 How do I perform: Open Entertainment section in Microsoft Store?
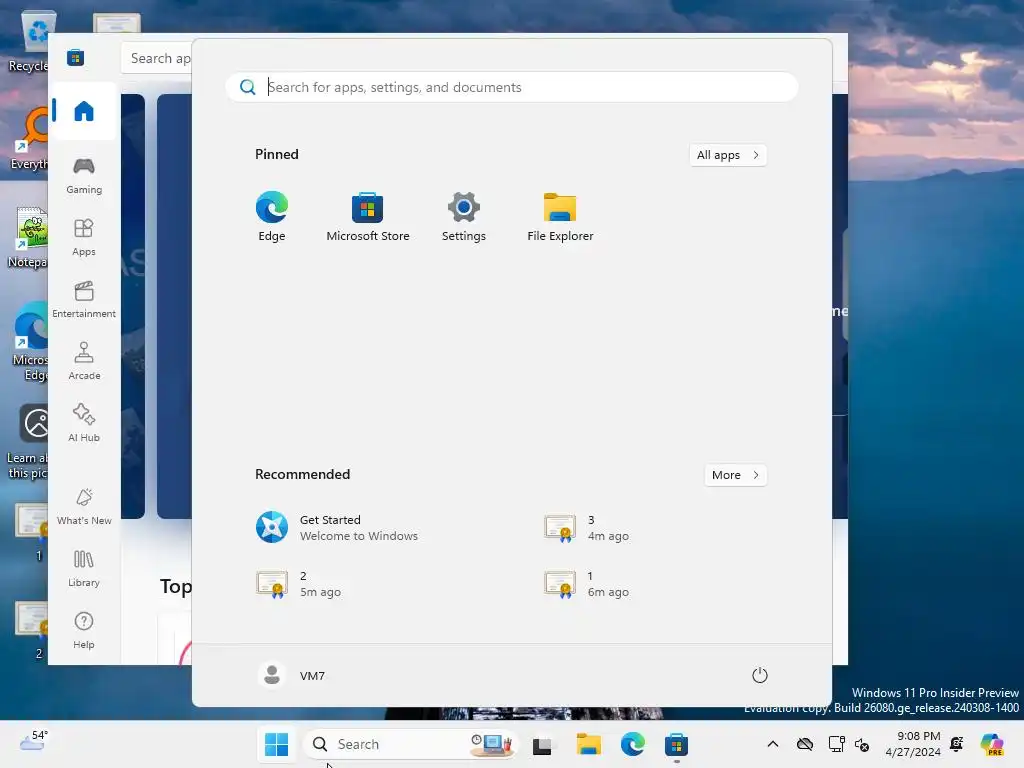pos(84,300)
